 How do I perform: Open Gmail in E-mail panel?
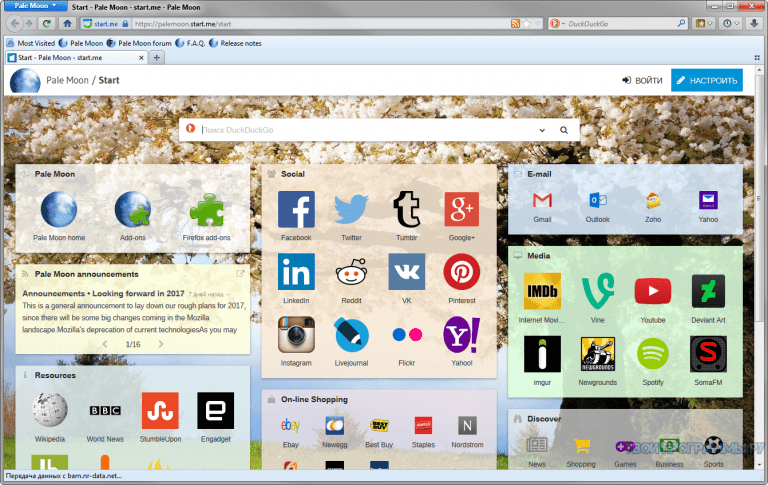(542, 200)
